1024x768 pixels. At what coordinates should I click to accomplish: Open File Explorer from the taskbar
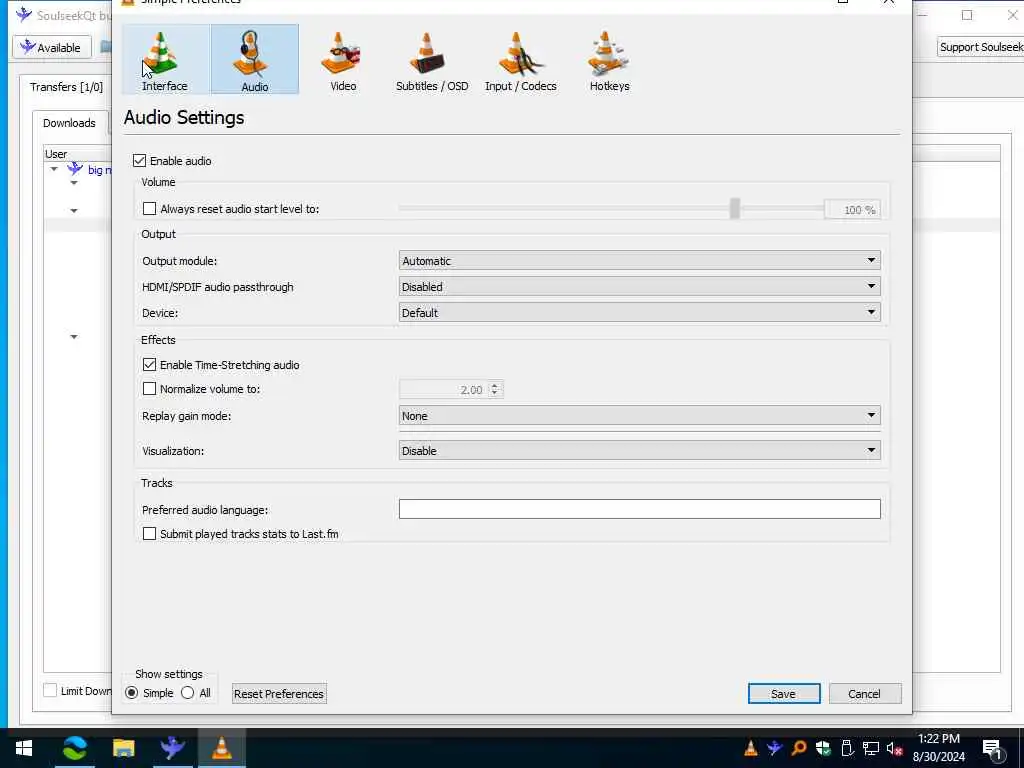[123, 748]
